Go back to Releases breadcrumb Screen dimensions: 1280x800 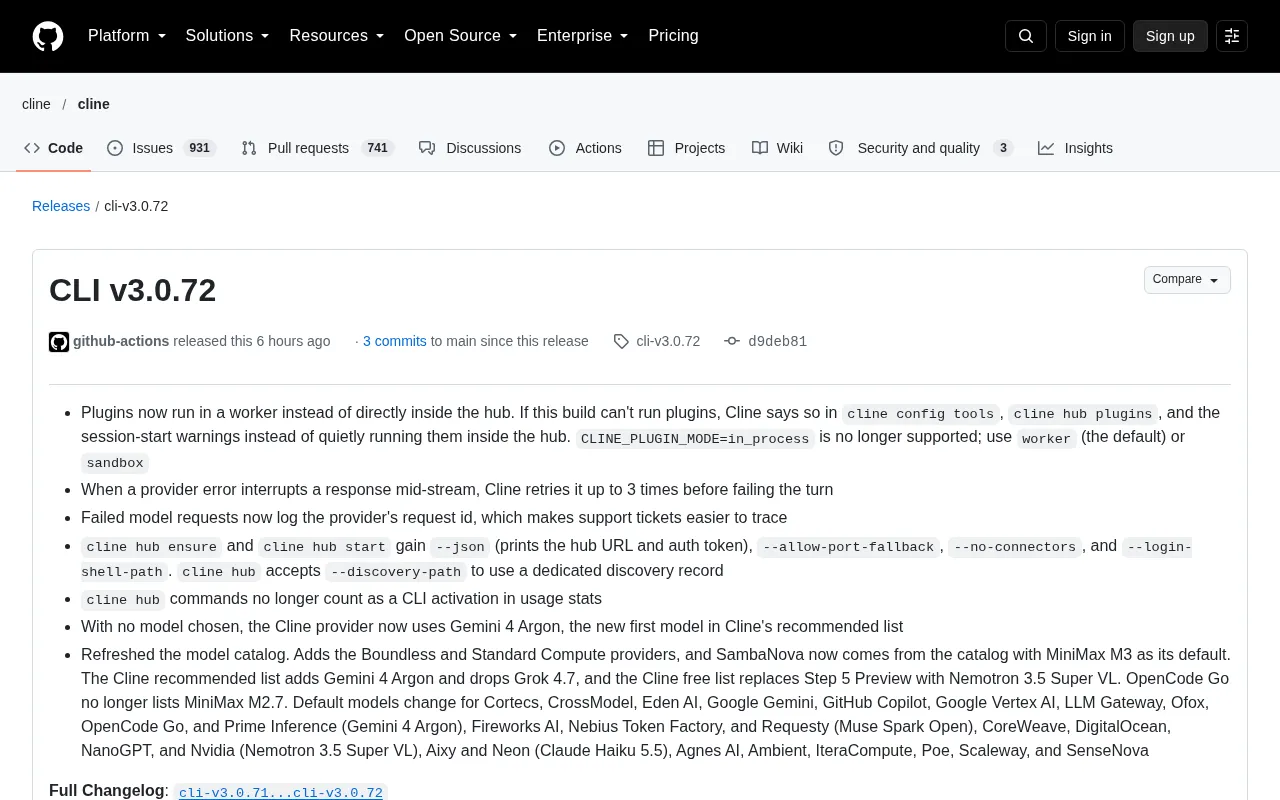(61, 206)
